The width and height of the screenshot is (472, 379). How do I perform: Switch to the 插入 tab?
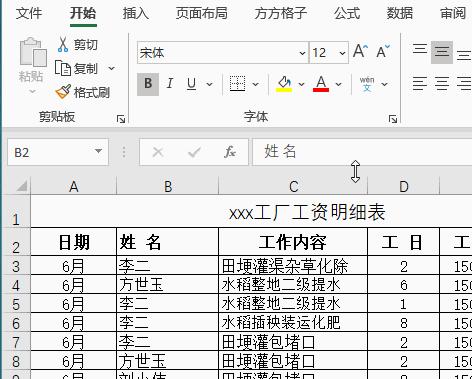pyautogui.click(x=135, y=14)
